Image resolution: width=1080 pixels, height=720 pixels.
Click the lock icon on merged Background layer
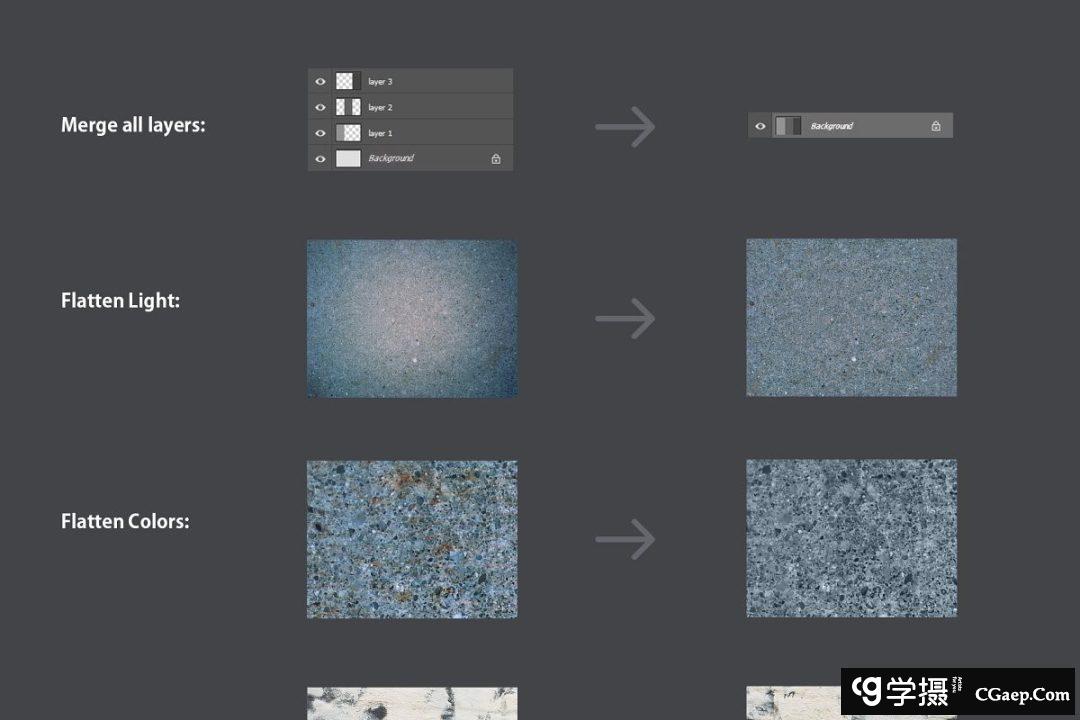click(936, 126)
